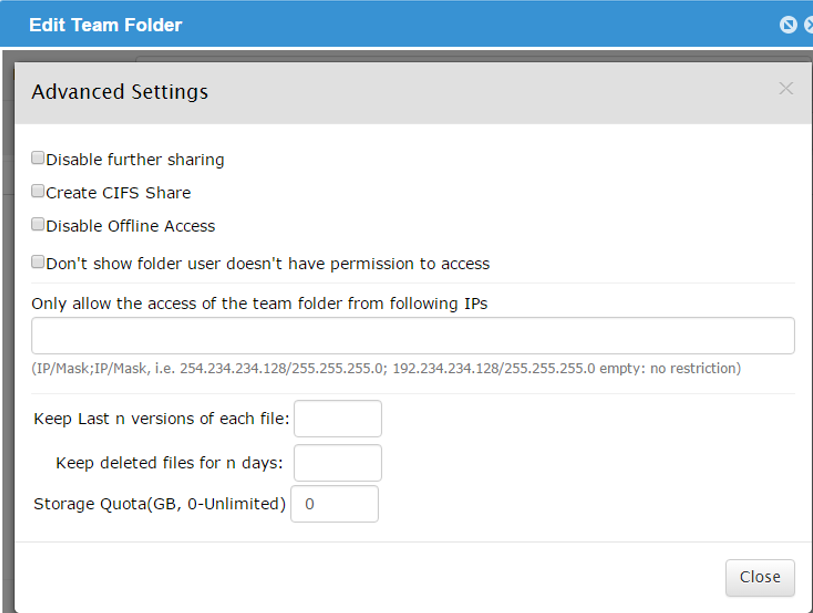
Task: Click the 'Create CIFS Share' text label
Action: tap(118, 193)
